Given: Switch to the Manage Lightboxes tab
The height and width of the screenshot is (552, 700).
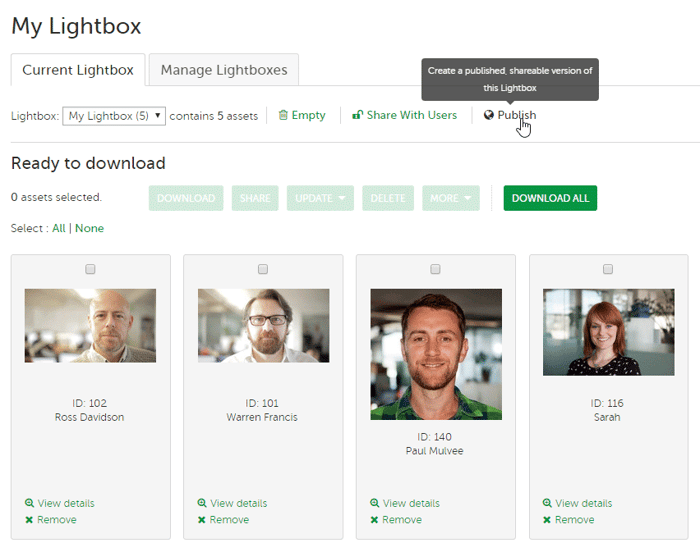Looking at the screenshot, I should [224, 70].
